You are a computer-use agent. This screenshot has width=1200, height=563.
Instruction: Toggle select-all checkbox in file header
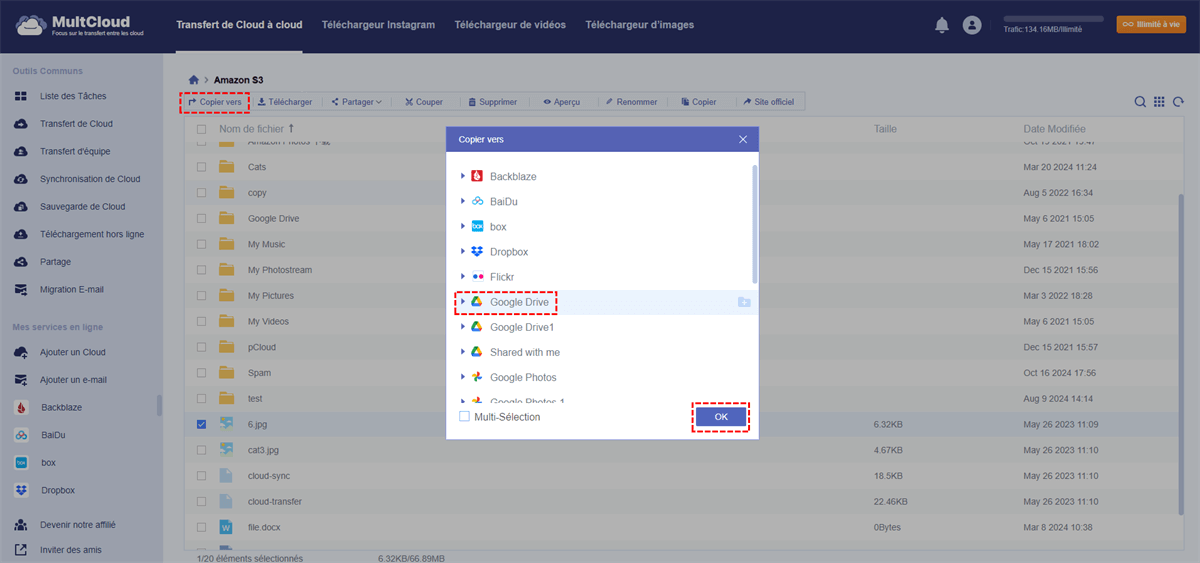tap(202, 129)
